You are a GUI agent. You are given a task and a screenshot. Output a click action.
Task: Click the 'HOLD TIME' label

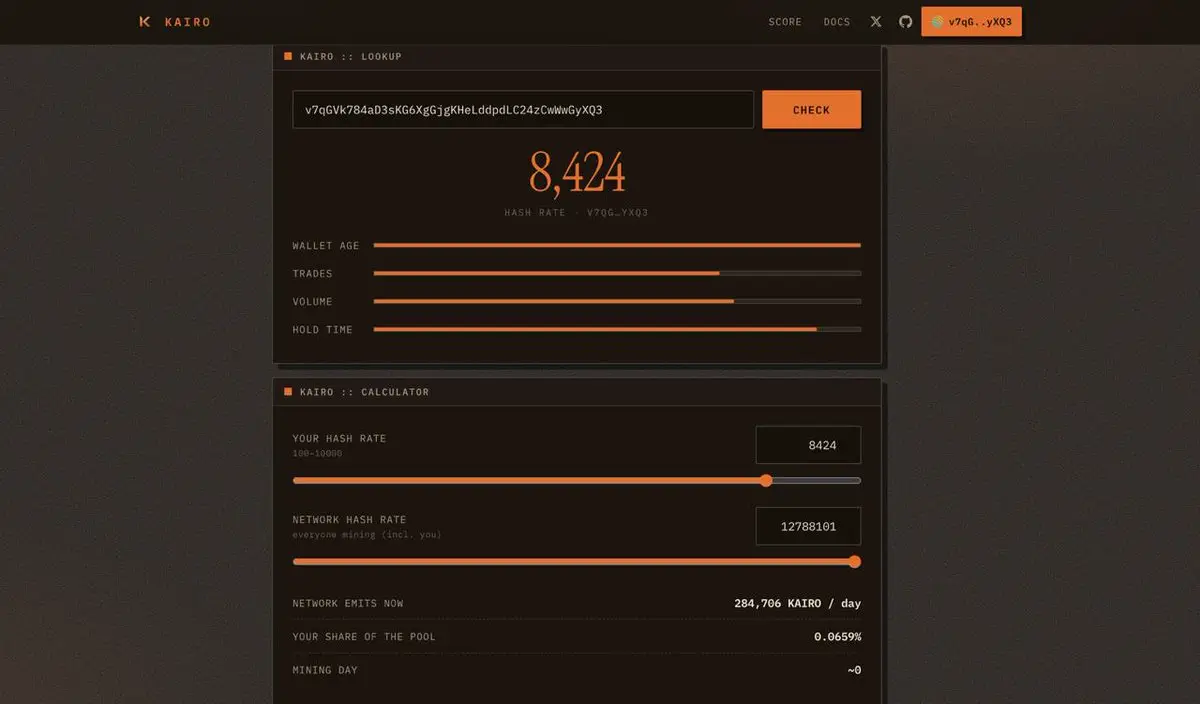click(322, 330)
